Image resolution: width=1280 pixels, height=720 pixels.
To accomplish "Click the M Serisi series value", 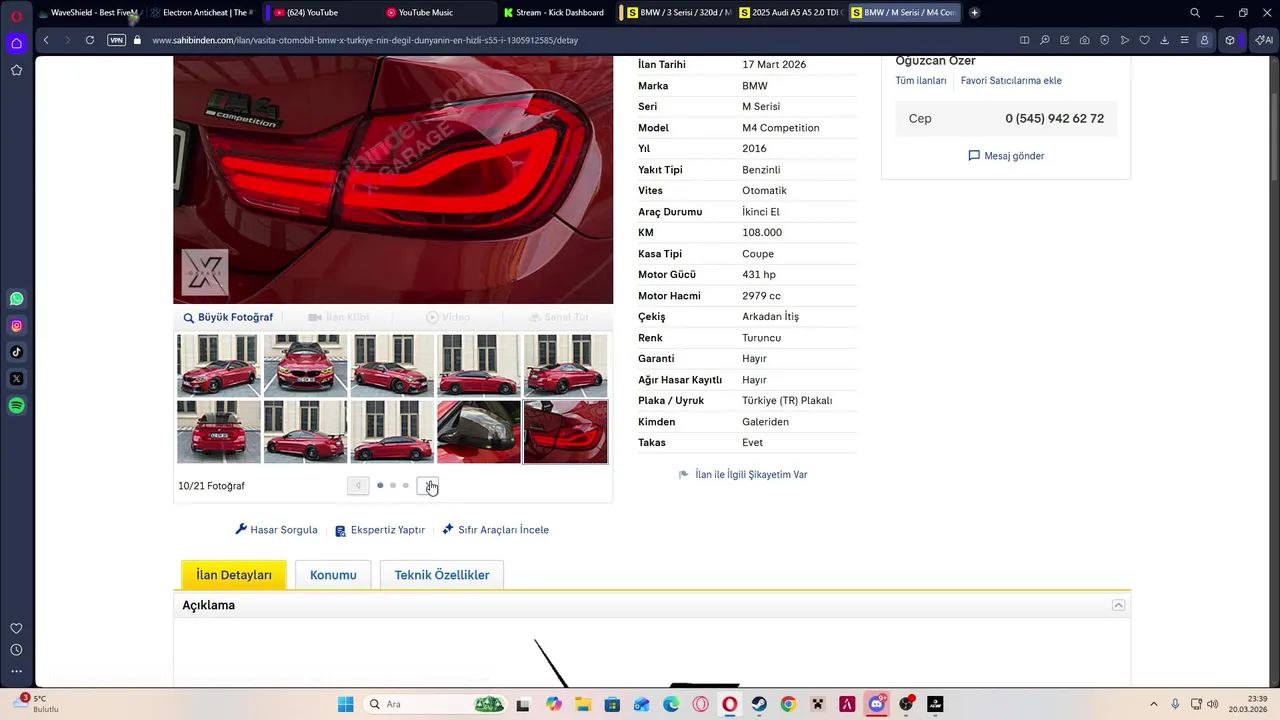I will 761,107.
